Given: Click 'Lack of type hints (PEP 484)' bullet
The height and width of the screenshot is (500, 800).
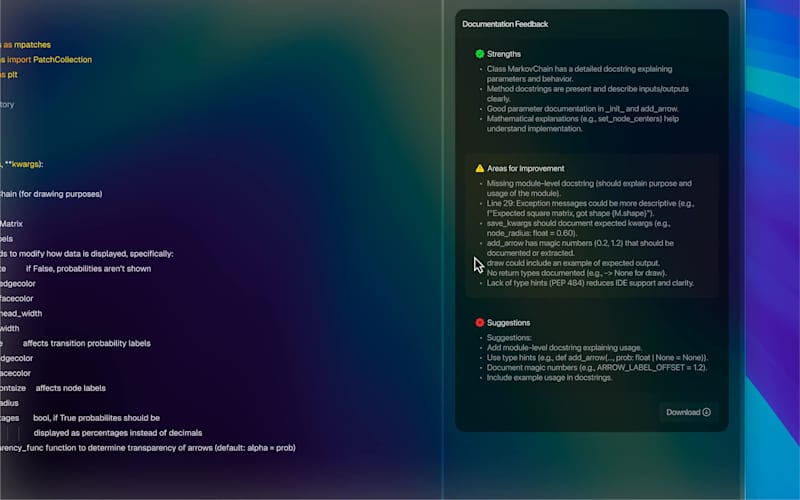Looking at the screenshot, I should click(590, 283).
